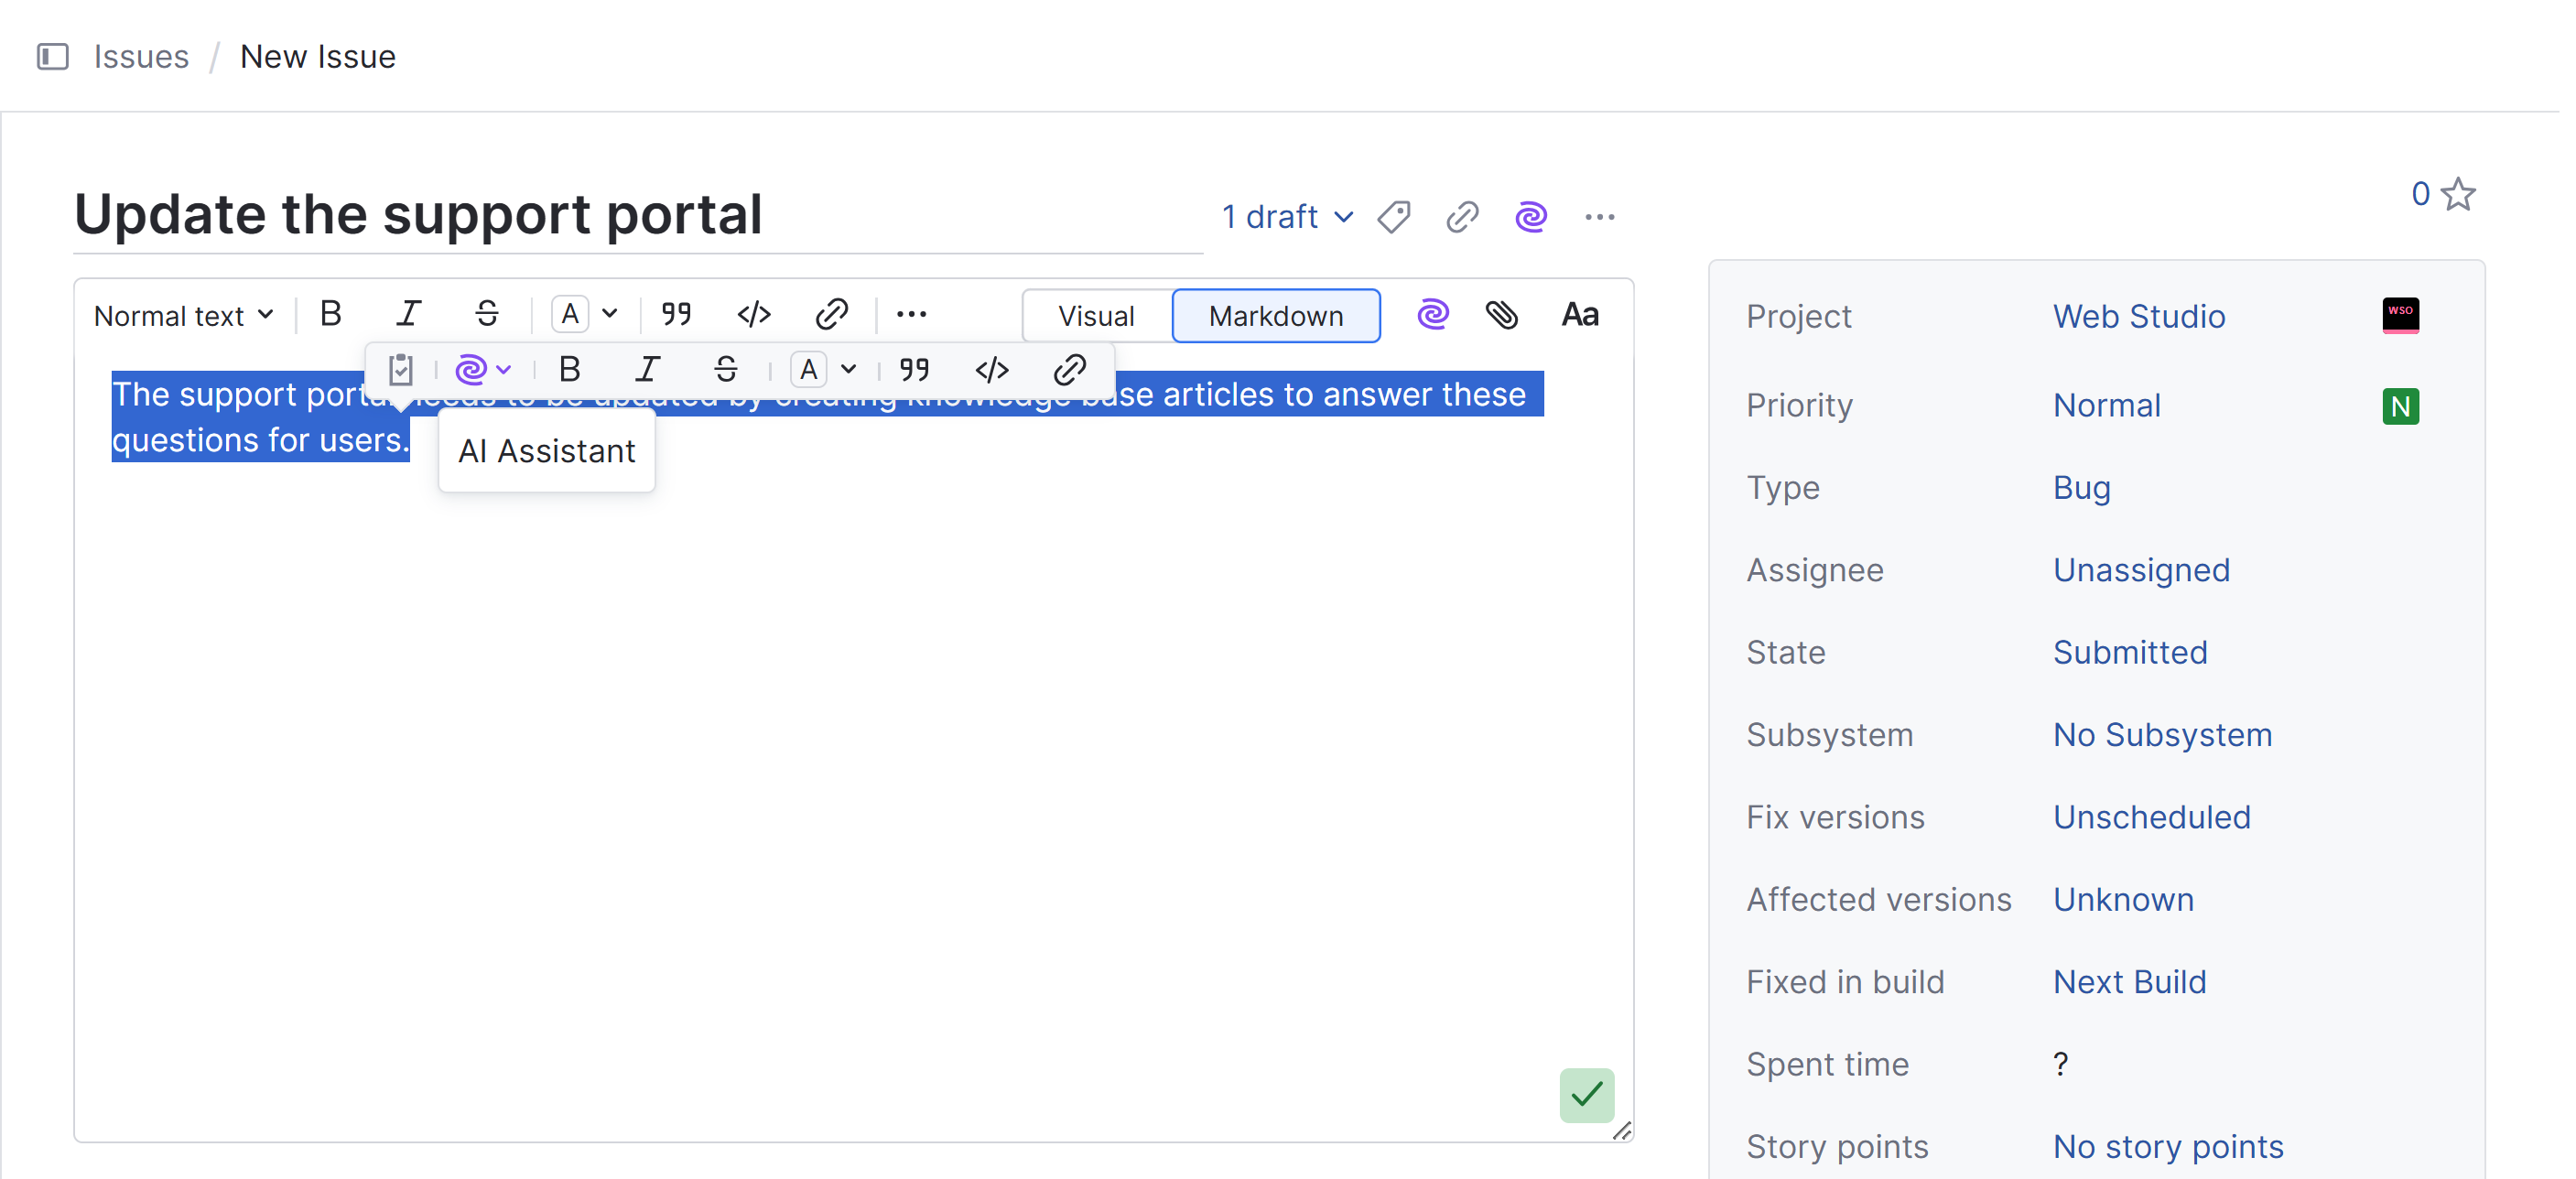Screen dimensions: 2576x1179
Task: Click the star icon to favorite issue
Action: point(2458,194)
